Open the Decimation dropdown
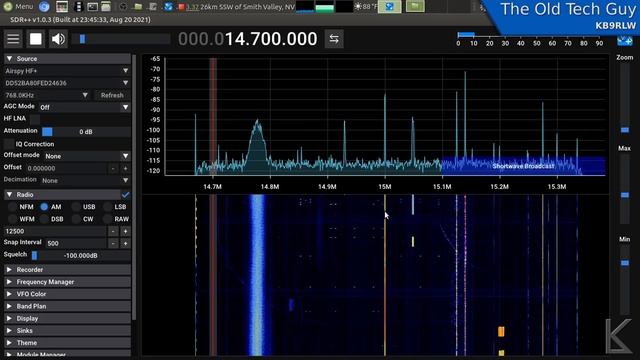640x360 pixels. [x=85, y=180]
